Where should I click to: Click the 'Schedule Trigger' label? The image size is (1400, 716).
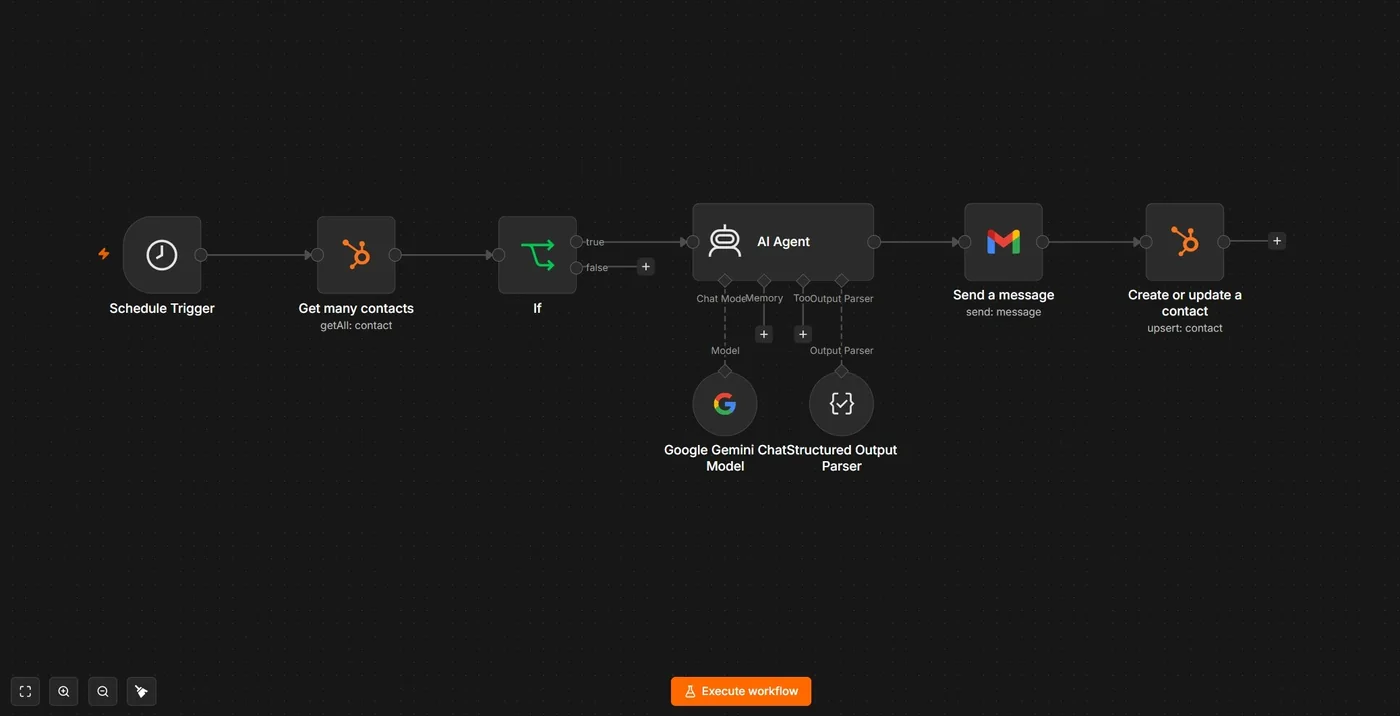point(162,308)
